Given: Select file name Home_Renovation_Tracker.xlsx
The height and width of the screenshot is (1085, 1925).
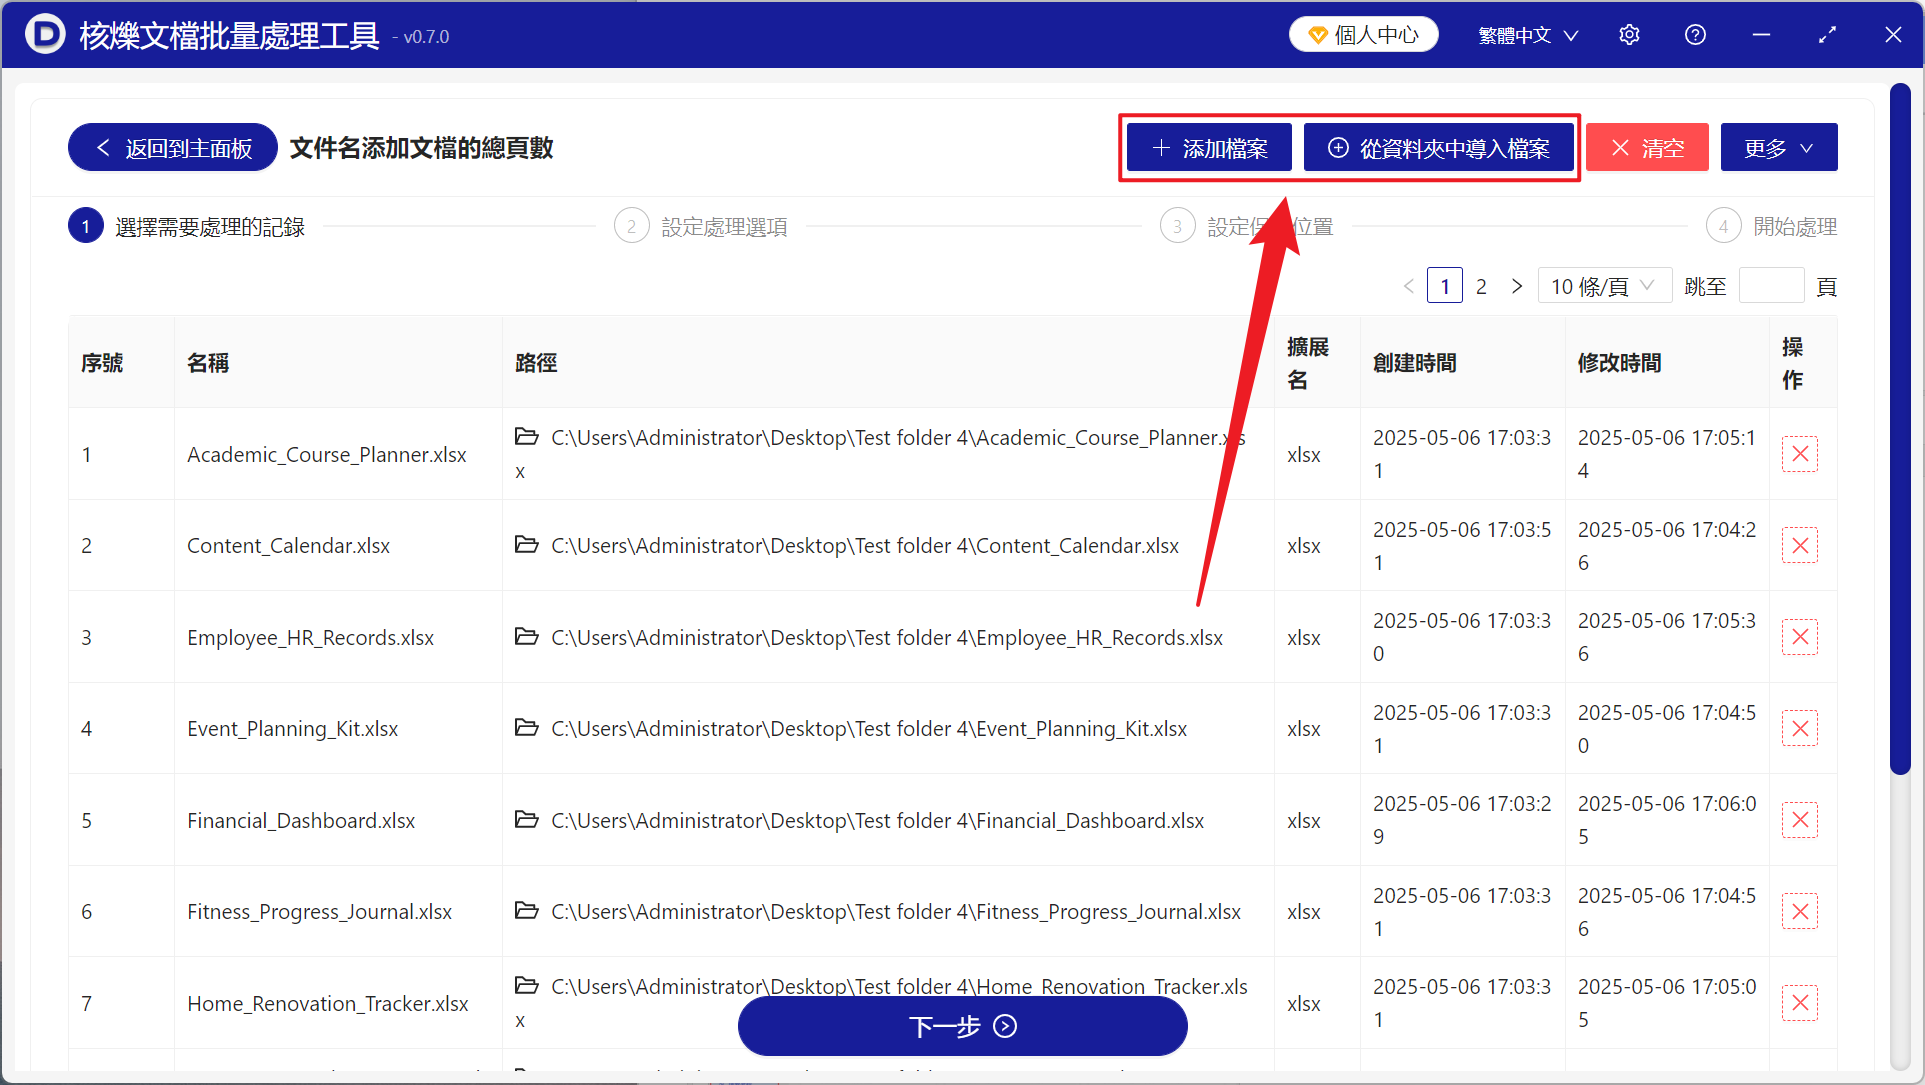Looking at the screenshot, I should (328, 1004).
